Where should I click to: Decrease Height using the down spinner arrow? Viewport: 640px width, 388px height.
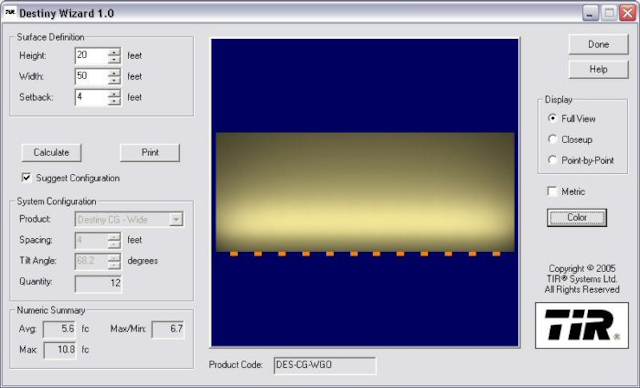coord(115,60)
